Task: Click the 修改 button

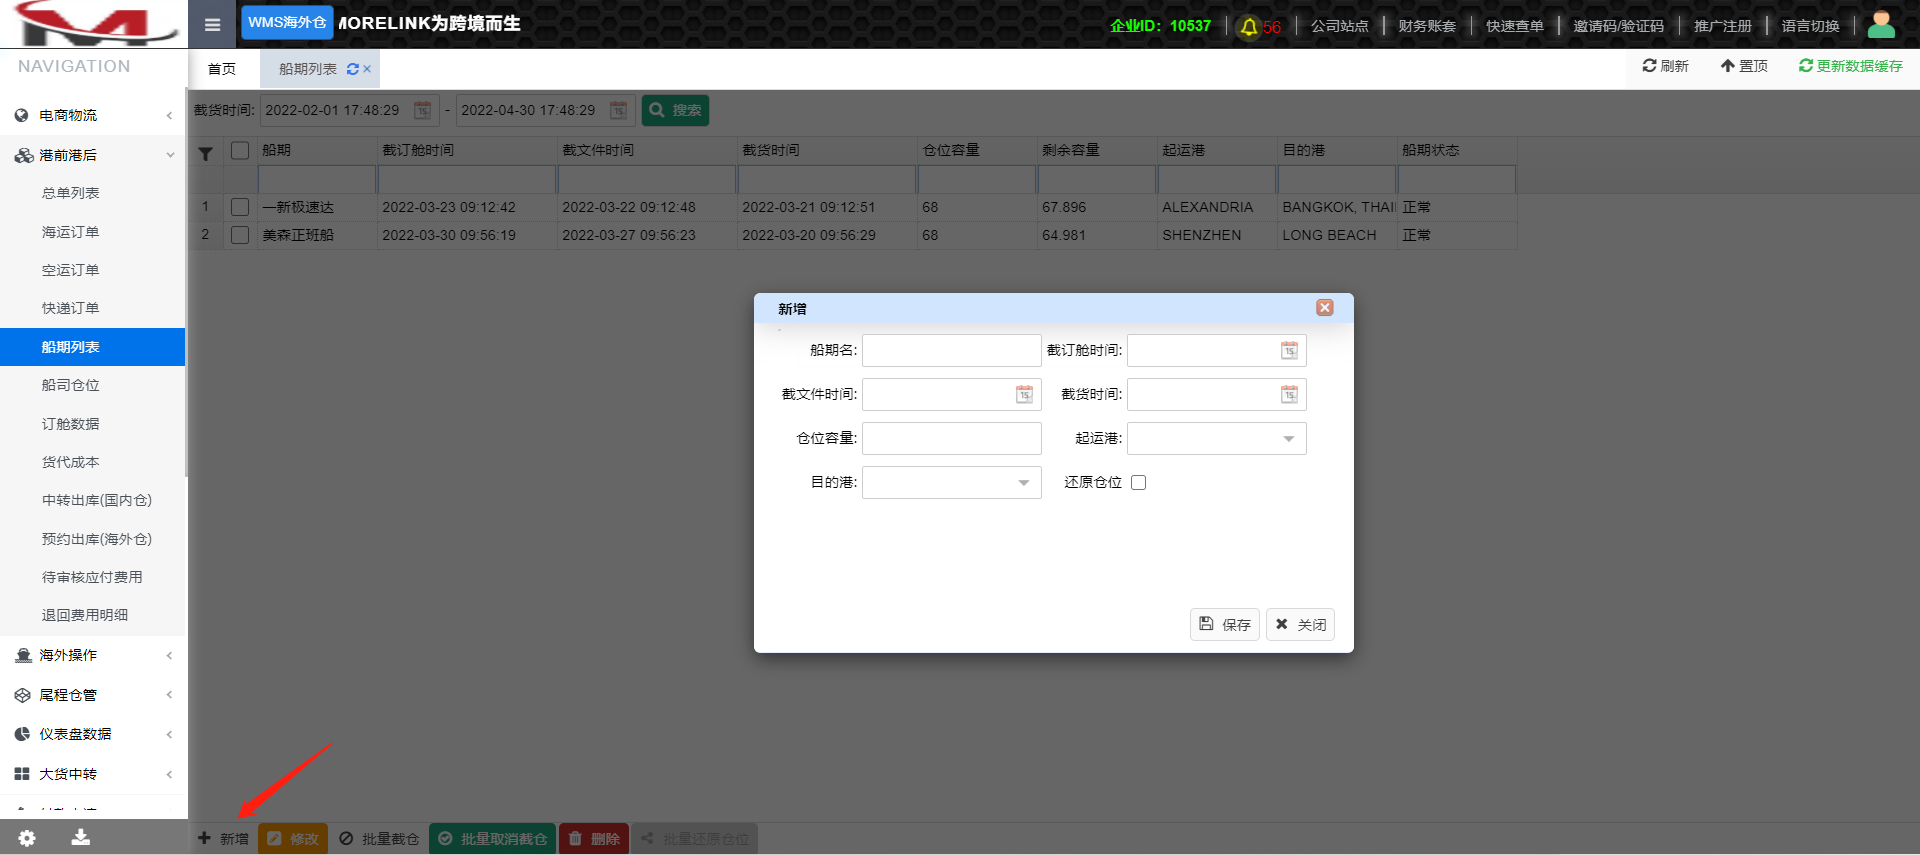Action: [293, 838]
